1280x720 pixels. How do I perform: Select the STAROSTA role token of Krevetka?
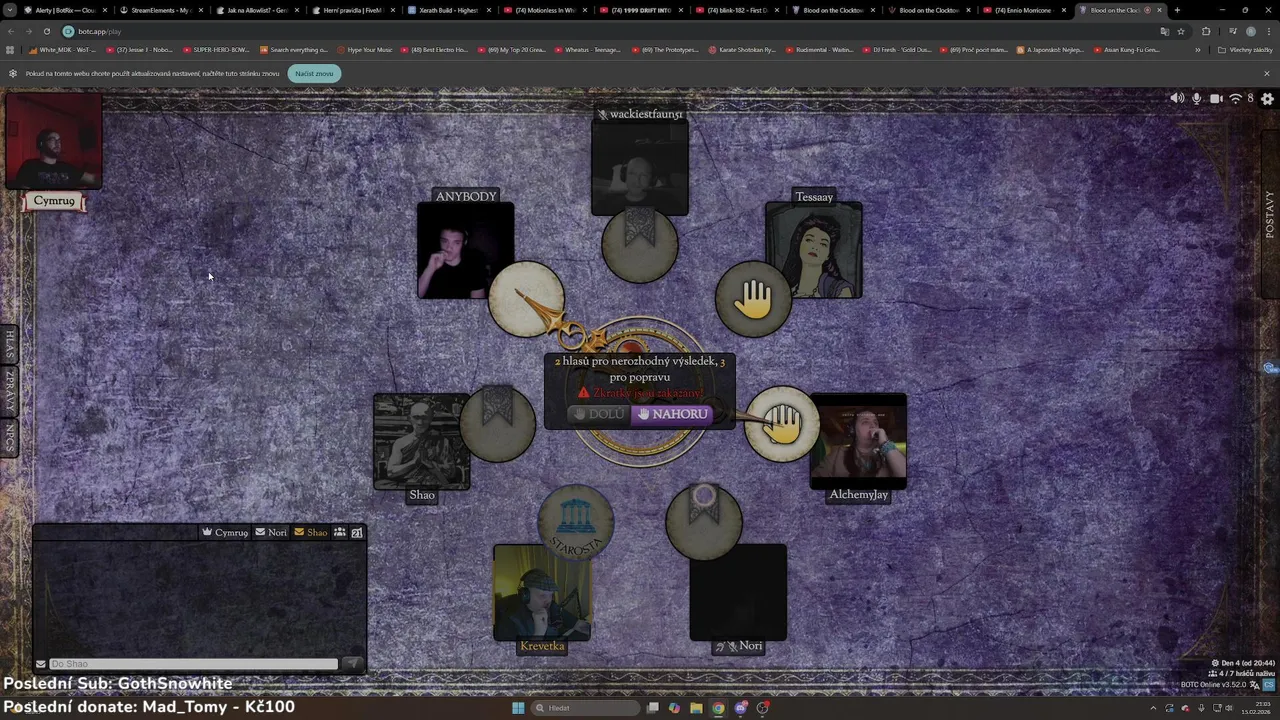[x=575, y=522]
